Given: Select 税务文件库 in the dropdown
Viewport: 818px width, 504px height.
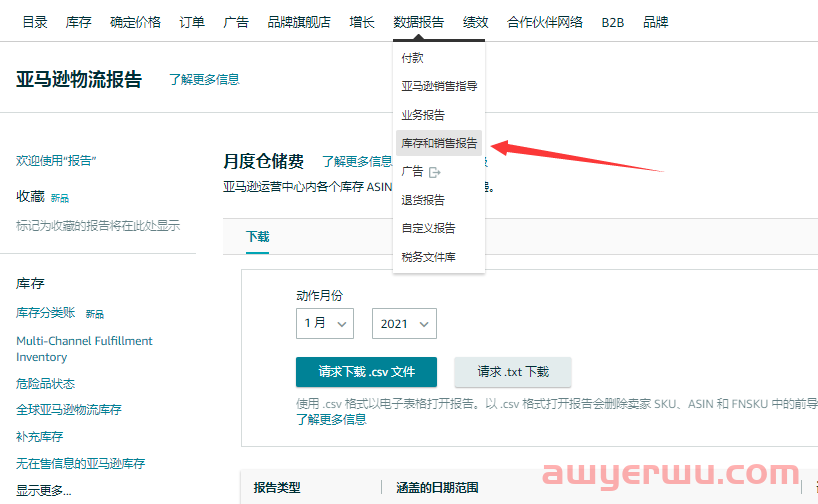Looking at the screenshot, I should click(428, 257).
